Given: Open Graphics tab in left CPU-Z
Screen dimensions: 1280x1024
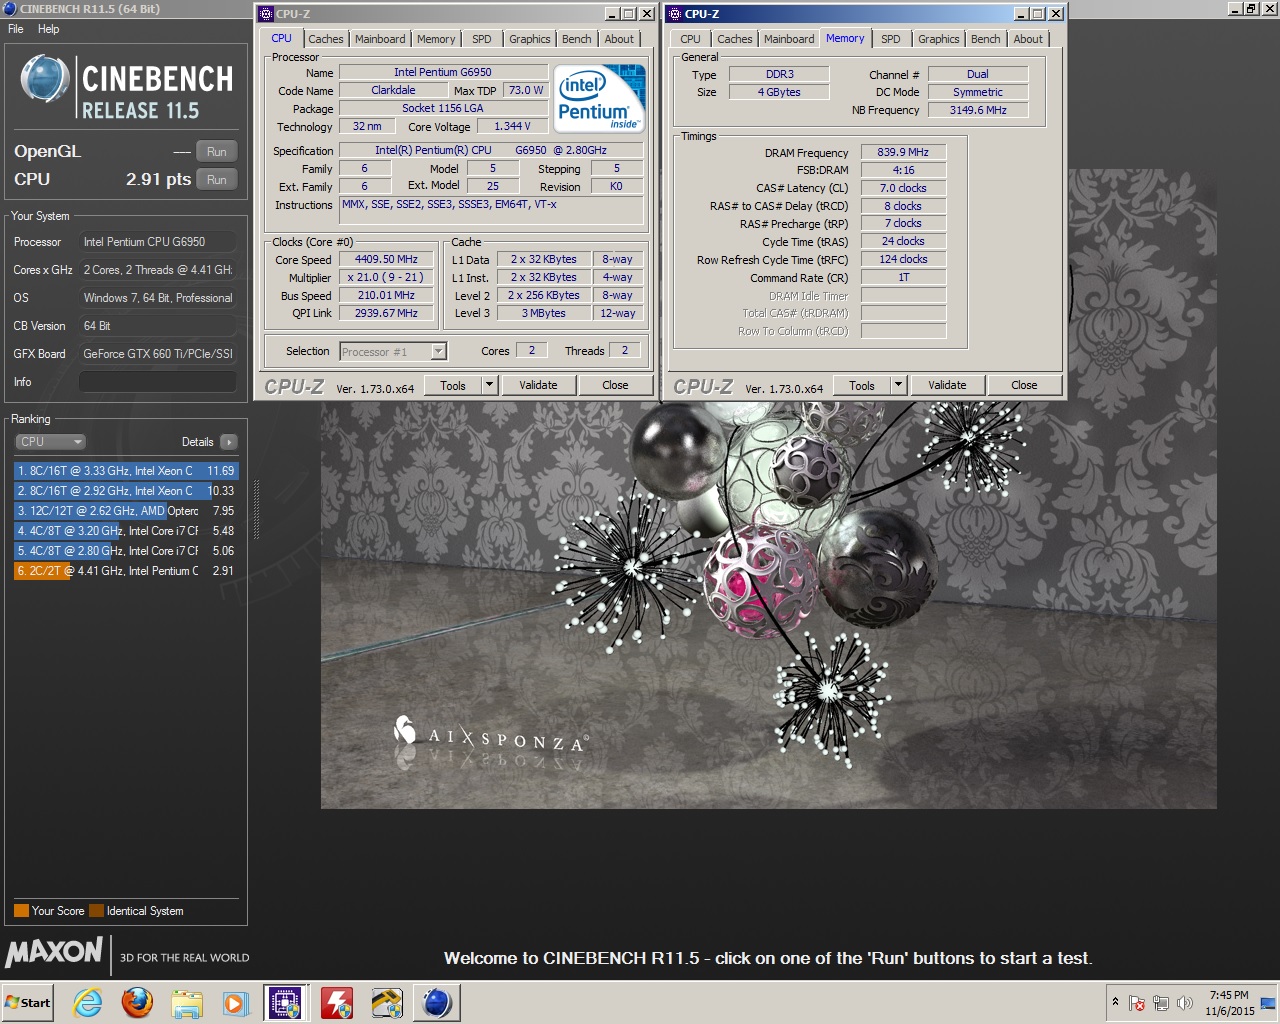Looking at the screenshot, I should click(529, 39).
